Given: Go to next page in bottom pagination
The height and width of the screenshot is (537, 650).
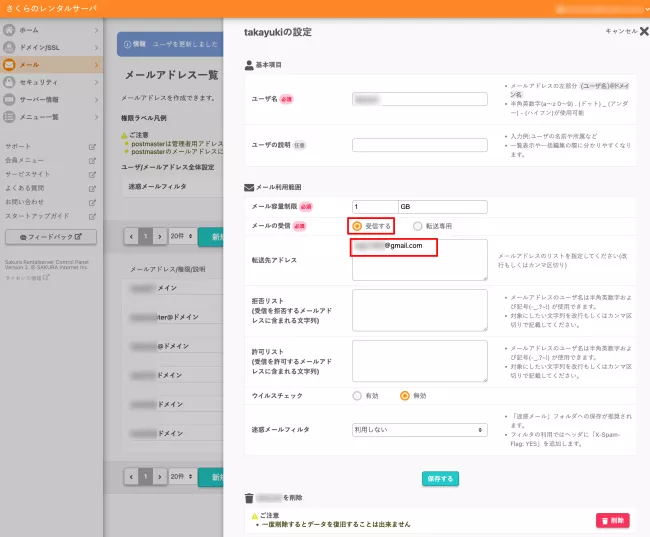Looking at the screenshot, I should (160, 477).
